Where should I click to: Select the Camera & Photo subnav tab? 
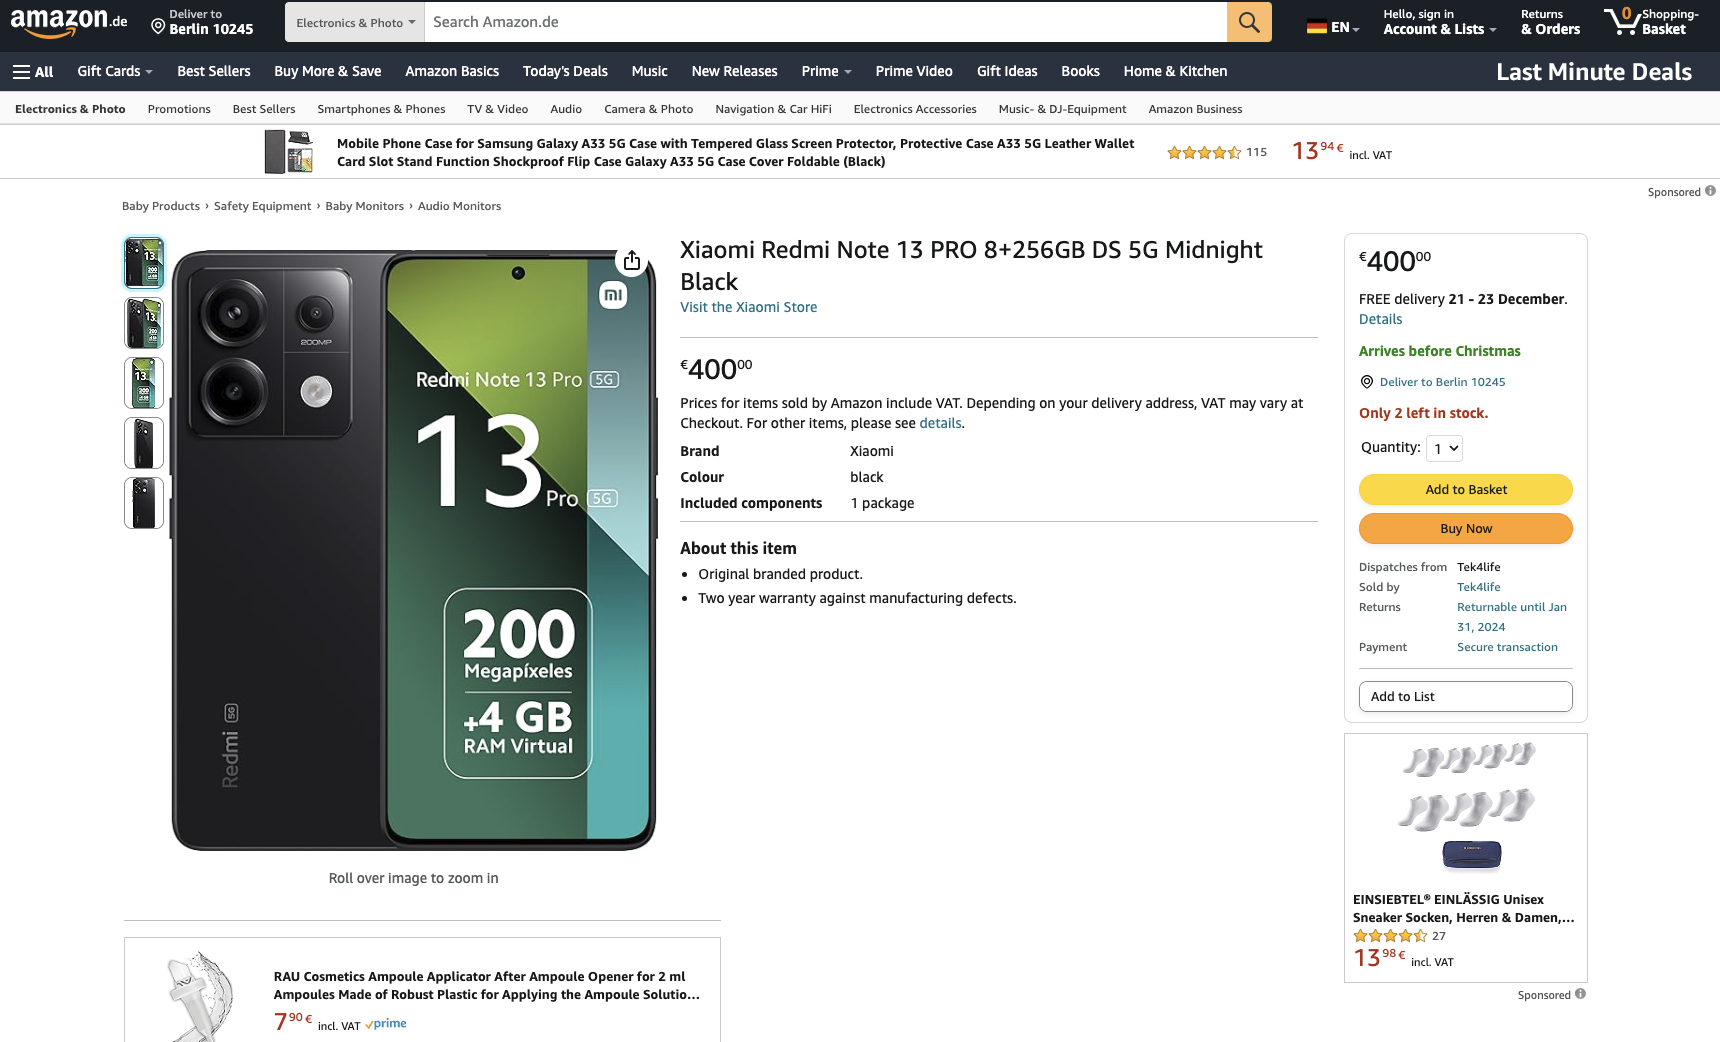pos(648,109)
